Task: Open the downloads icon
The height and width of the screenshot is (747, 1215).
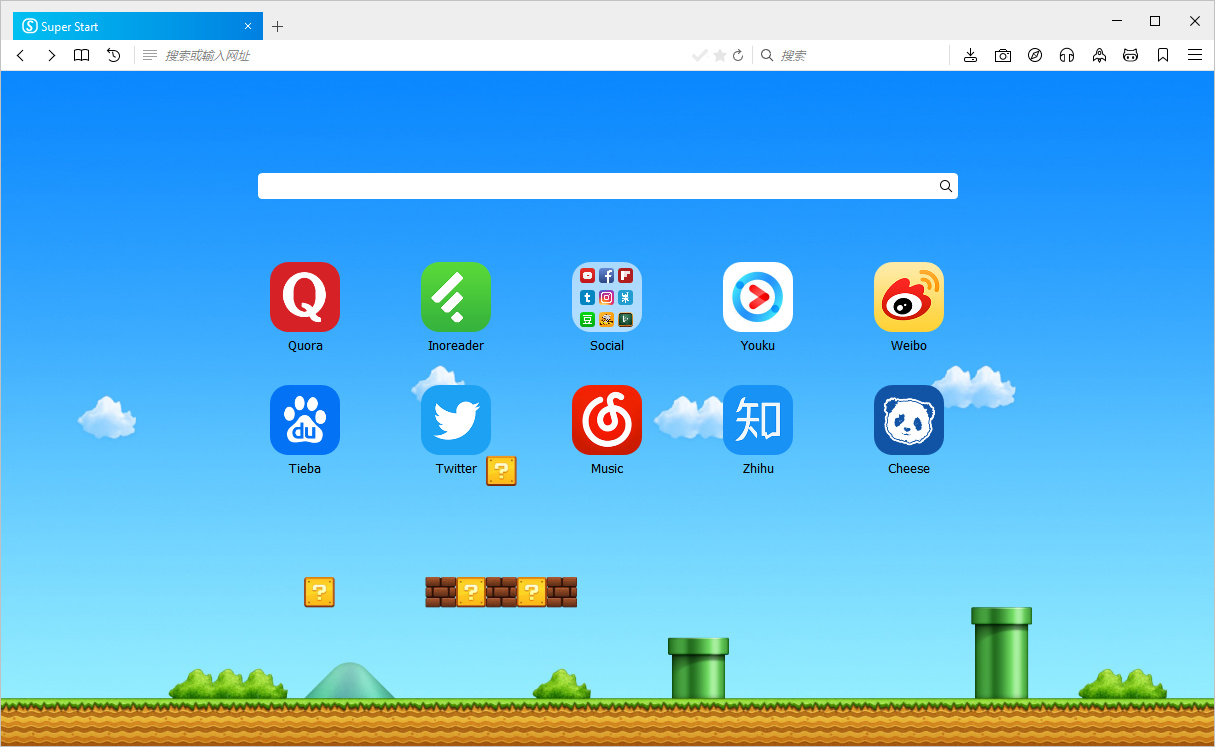Action: [970, 55]
